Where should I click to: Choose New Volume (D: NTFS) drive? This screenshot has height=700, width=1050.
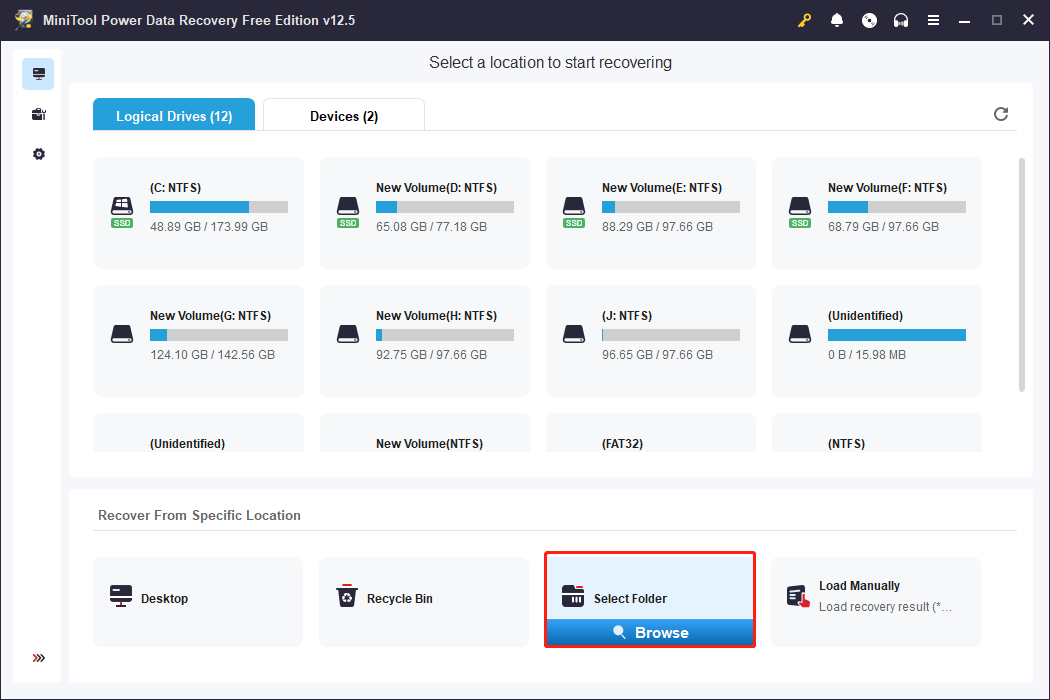pyautogui.click(x=425, y=212)
